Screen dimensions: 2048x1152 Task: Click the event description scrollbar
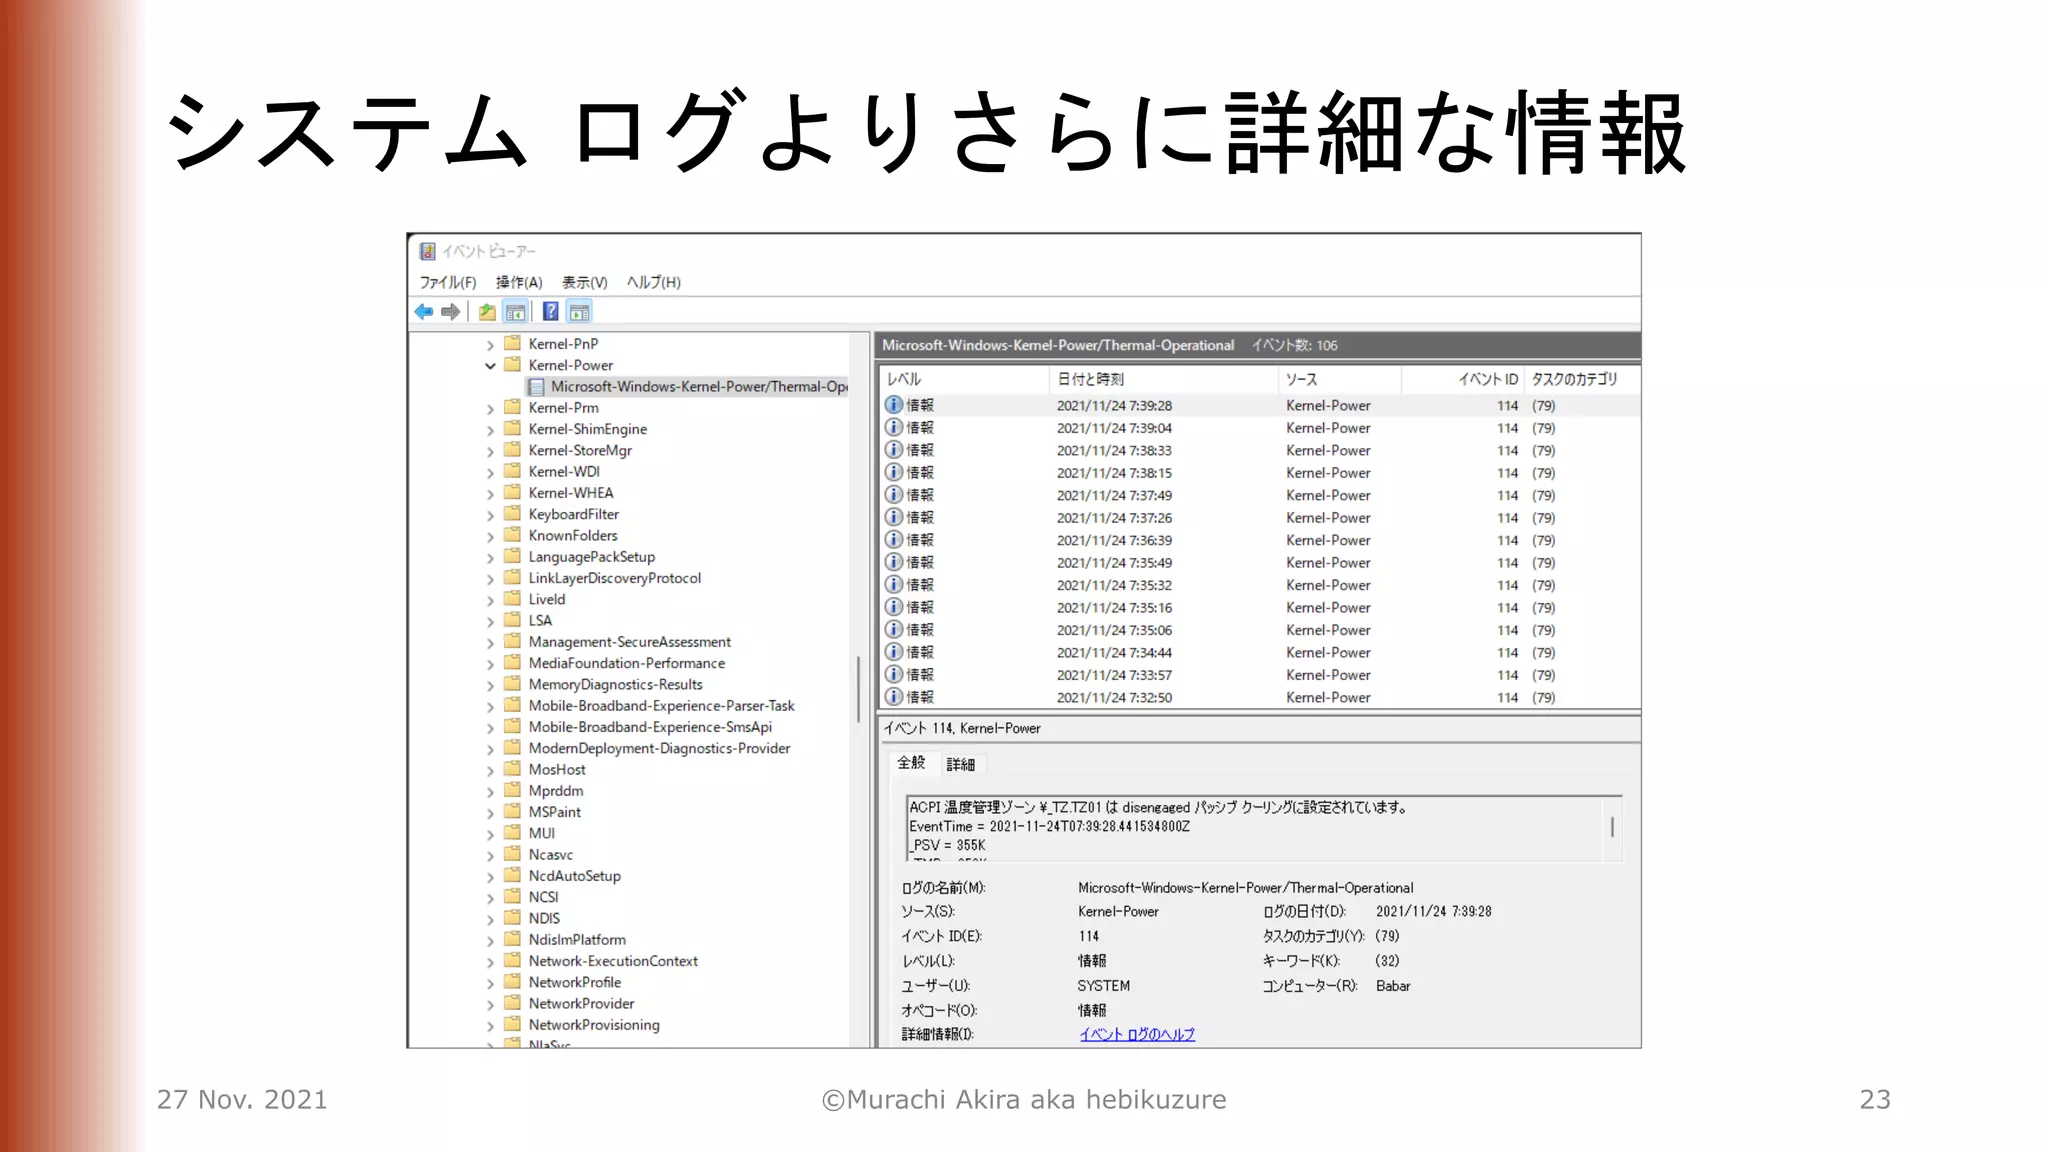pyautogui.click(x=1612, y=827)
